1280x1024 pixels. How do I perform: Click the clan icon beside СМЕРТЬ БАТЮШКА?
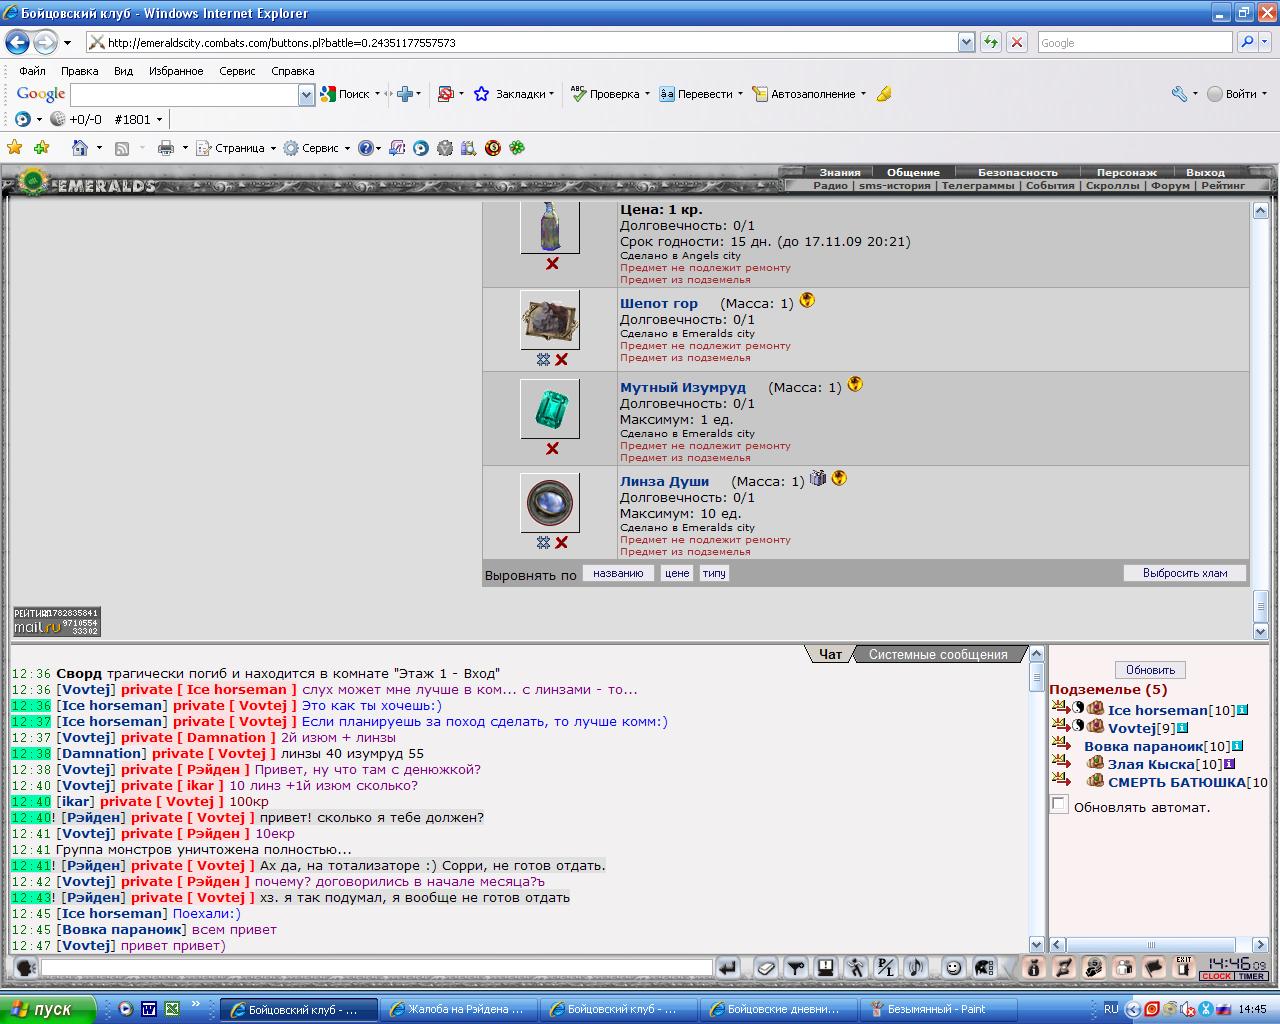point(1096,781)
